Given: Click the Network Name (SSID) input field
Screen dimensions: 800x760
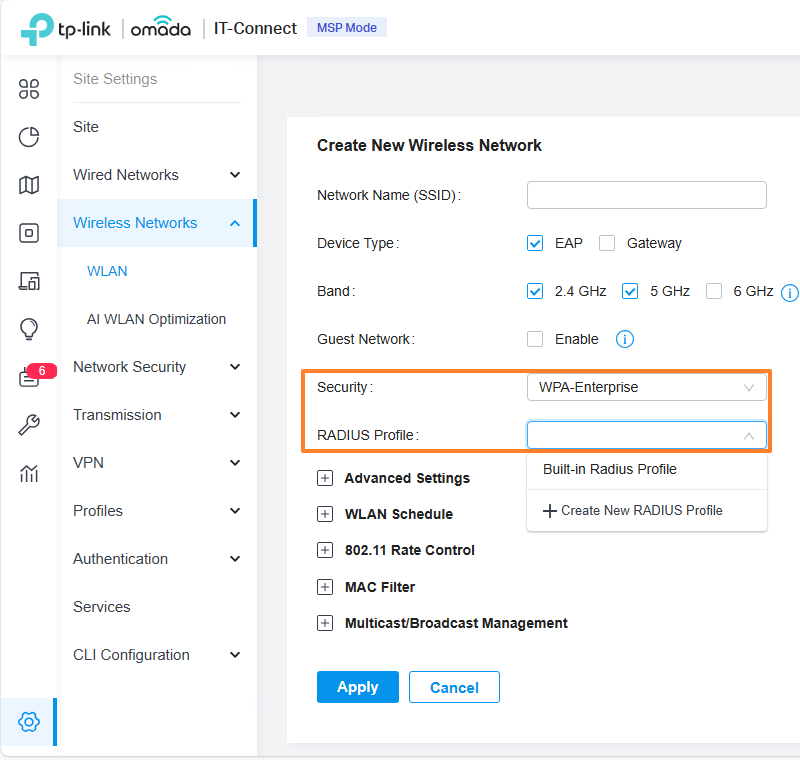Looking at the screenshot, I should pyautogui.click(x=646, y=195).
